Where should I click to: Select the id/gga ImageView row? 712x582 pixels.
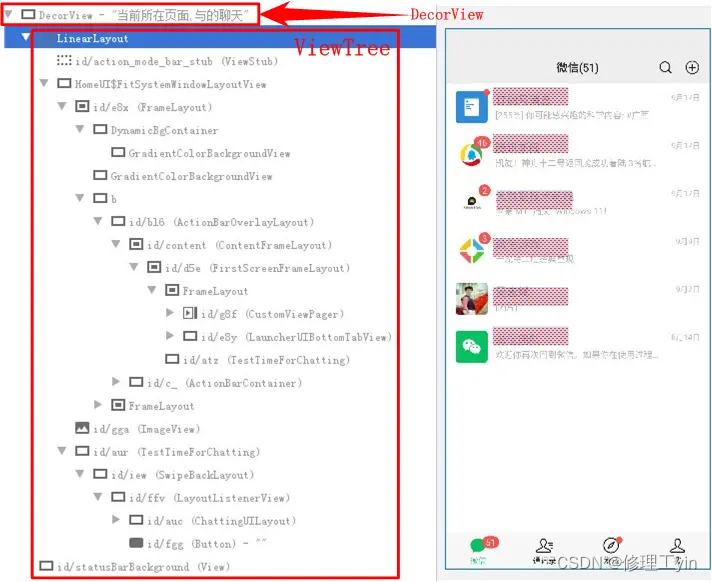(138, 429)
